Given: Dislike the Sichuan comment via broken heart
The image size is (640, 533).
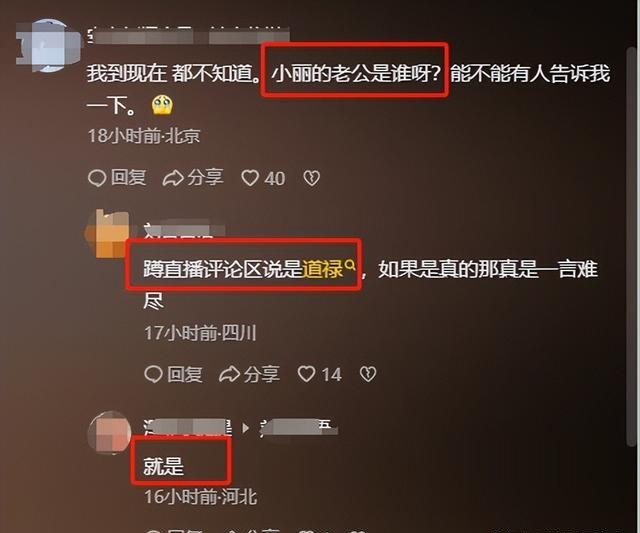Looking at the screenshot, I should (368, 374).
